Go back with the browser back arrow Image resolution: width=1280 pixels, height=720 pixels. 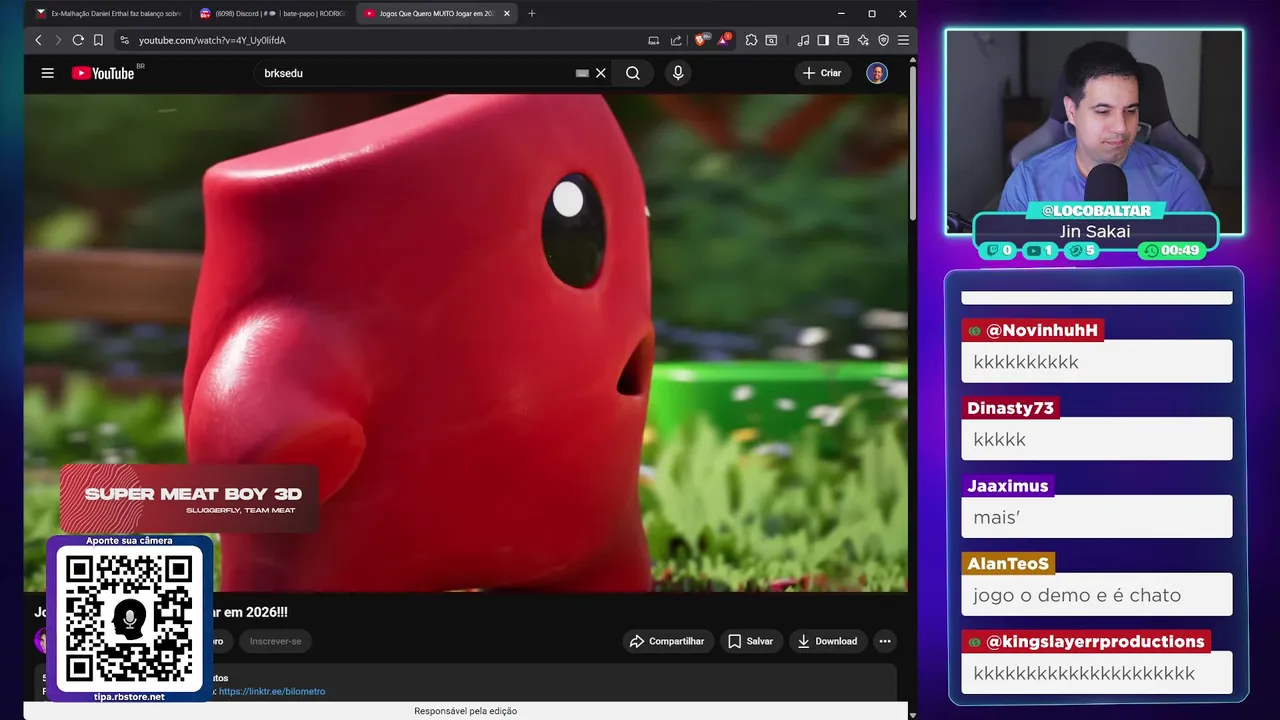[38, 40]
